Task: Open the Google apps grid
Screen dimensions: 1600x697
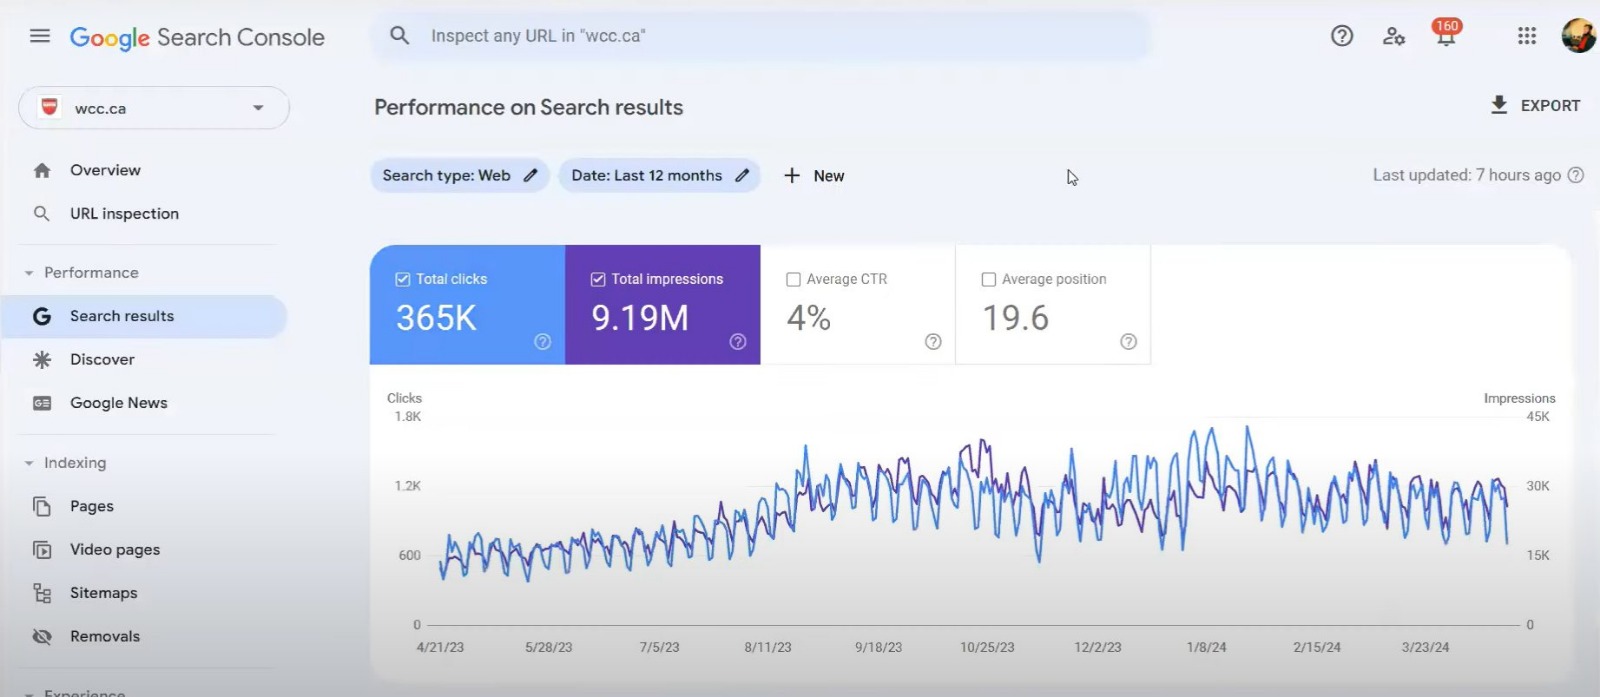Action: coord(1526,36)
